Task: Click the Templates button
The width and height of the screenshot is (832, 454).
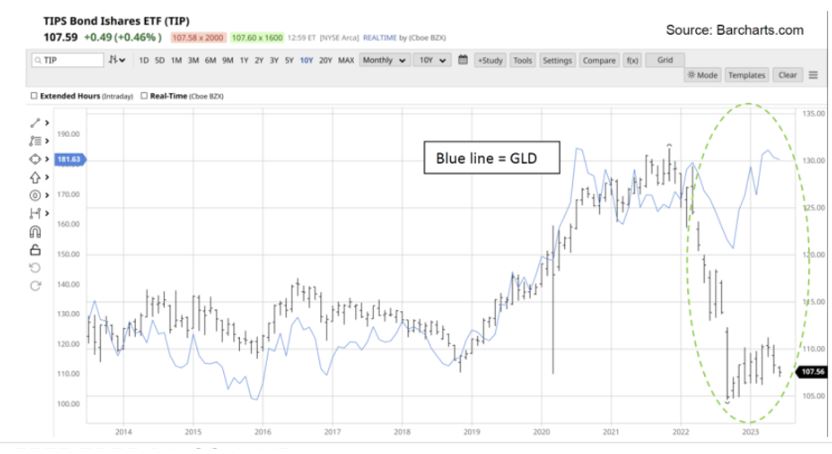Action: click(745, 75)
